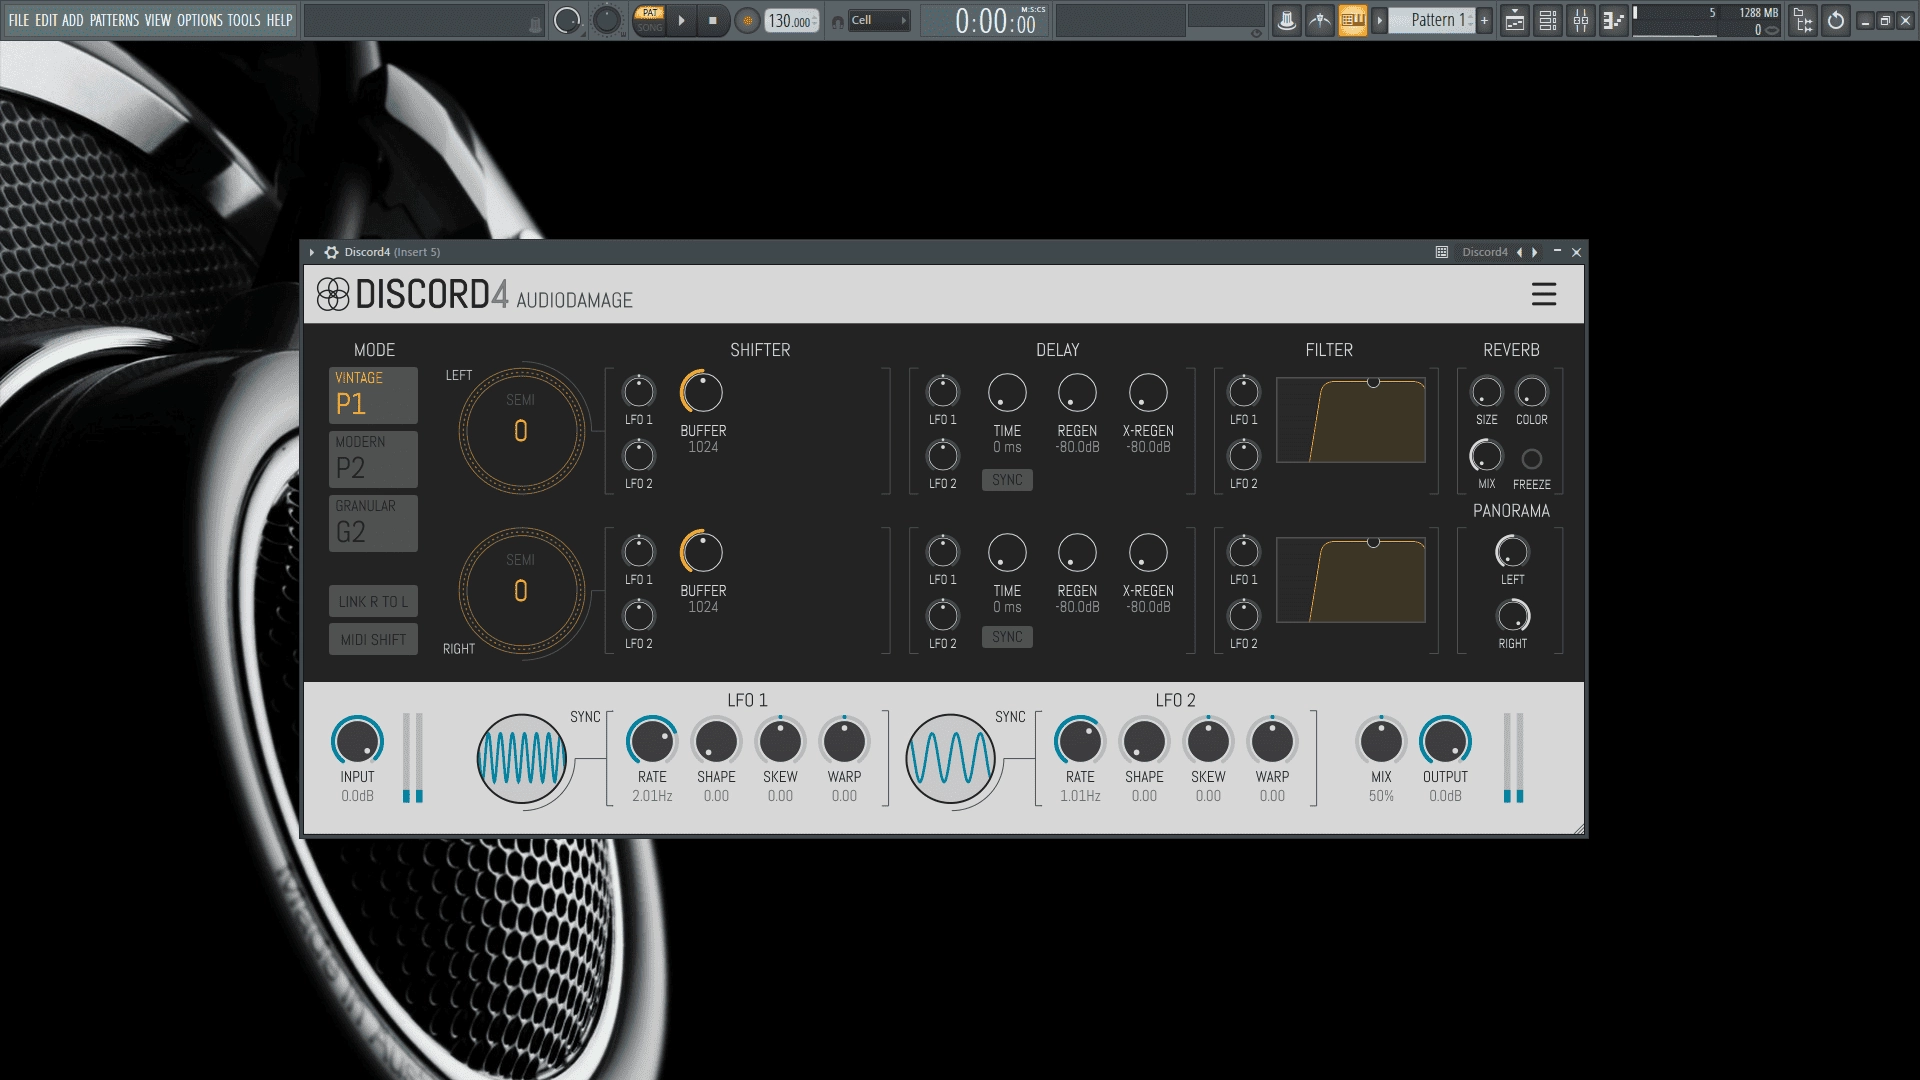The image size is (1920, 1080).
Task: Click the LFO 2 WARP knob
Action: click(x=1272, y=742)
